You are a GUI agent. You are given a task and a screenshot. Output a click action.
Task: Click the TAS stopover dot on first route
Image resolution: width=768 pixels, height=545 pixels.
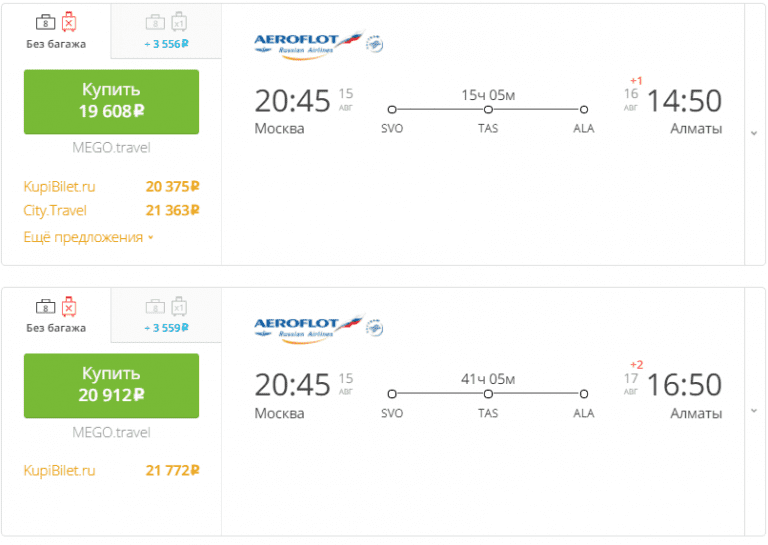tap(488, 109)
